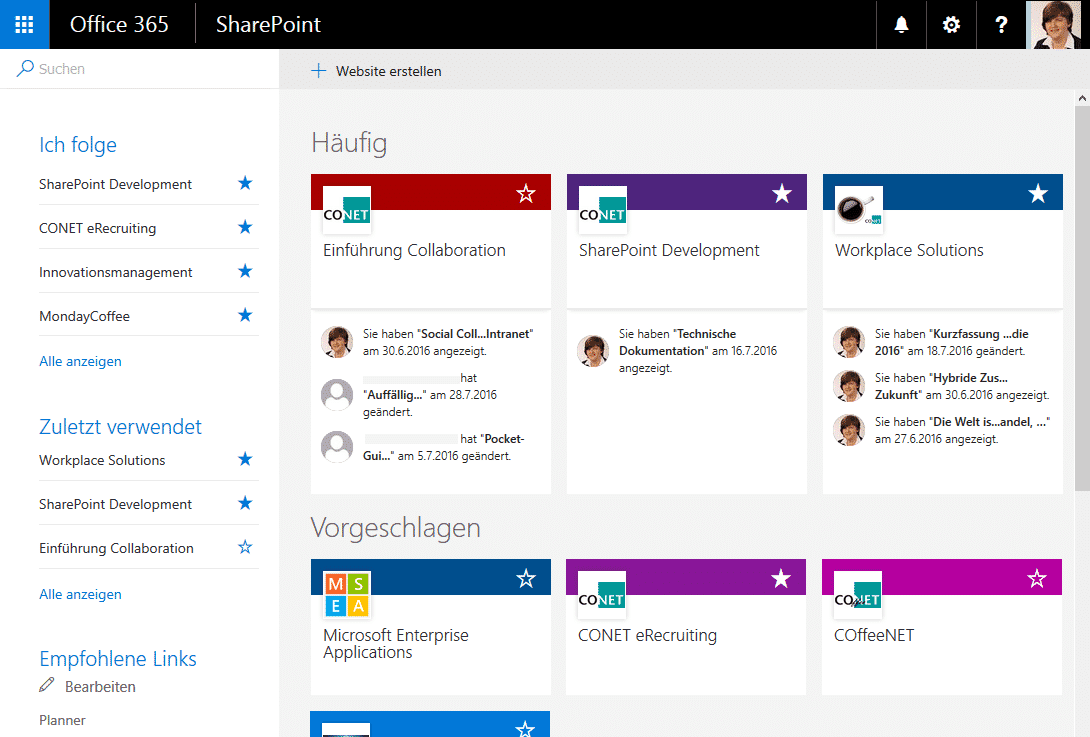1090x737 pixels.
Task: Click the MSEA logo on Microsoft Enterprise Applications card
Action: (347, 594)
